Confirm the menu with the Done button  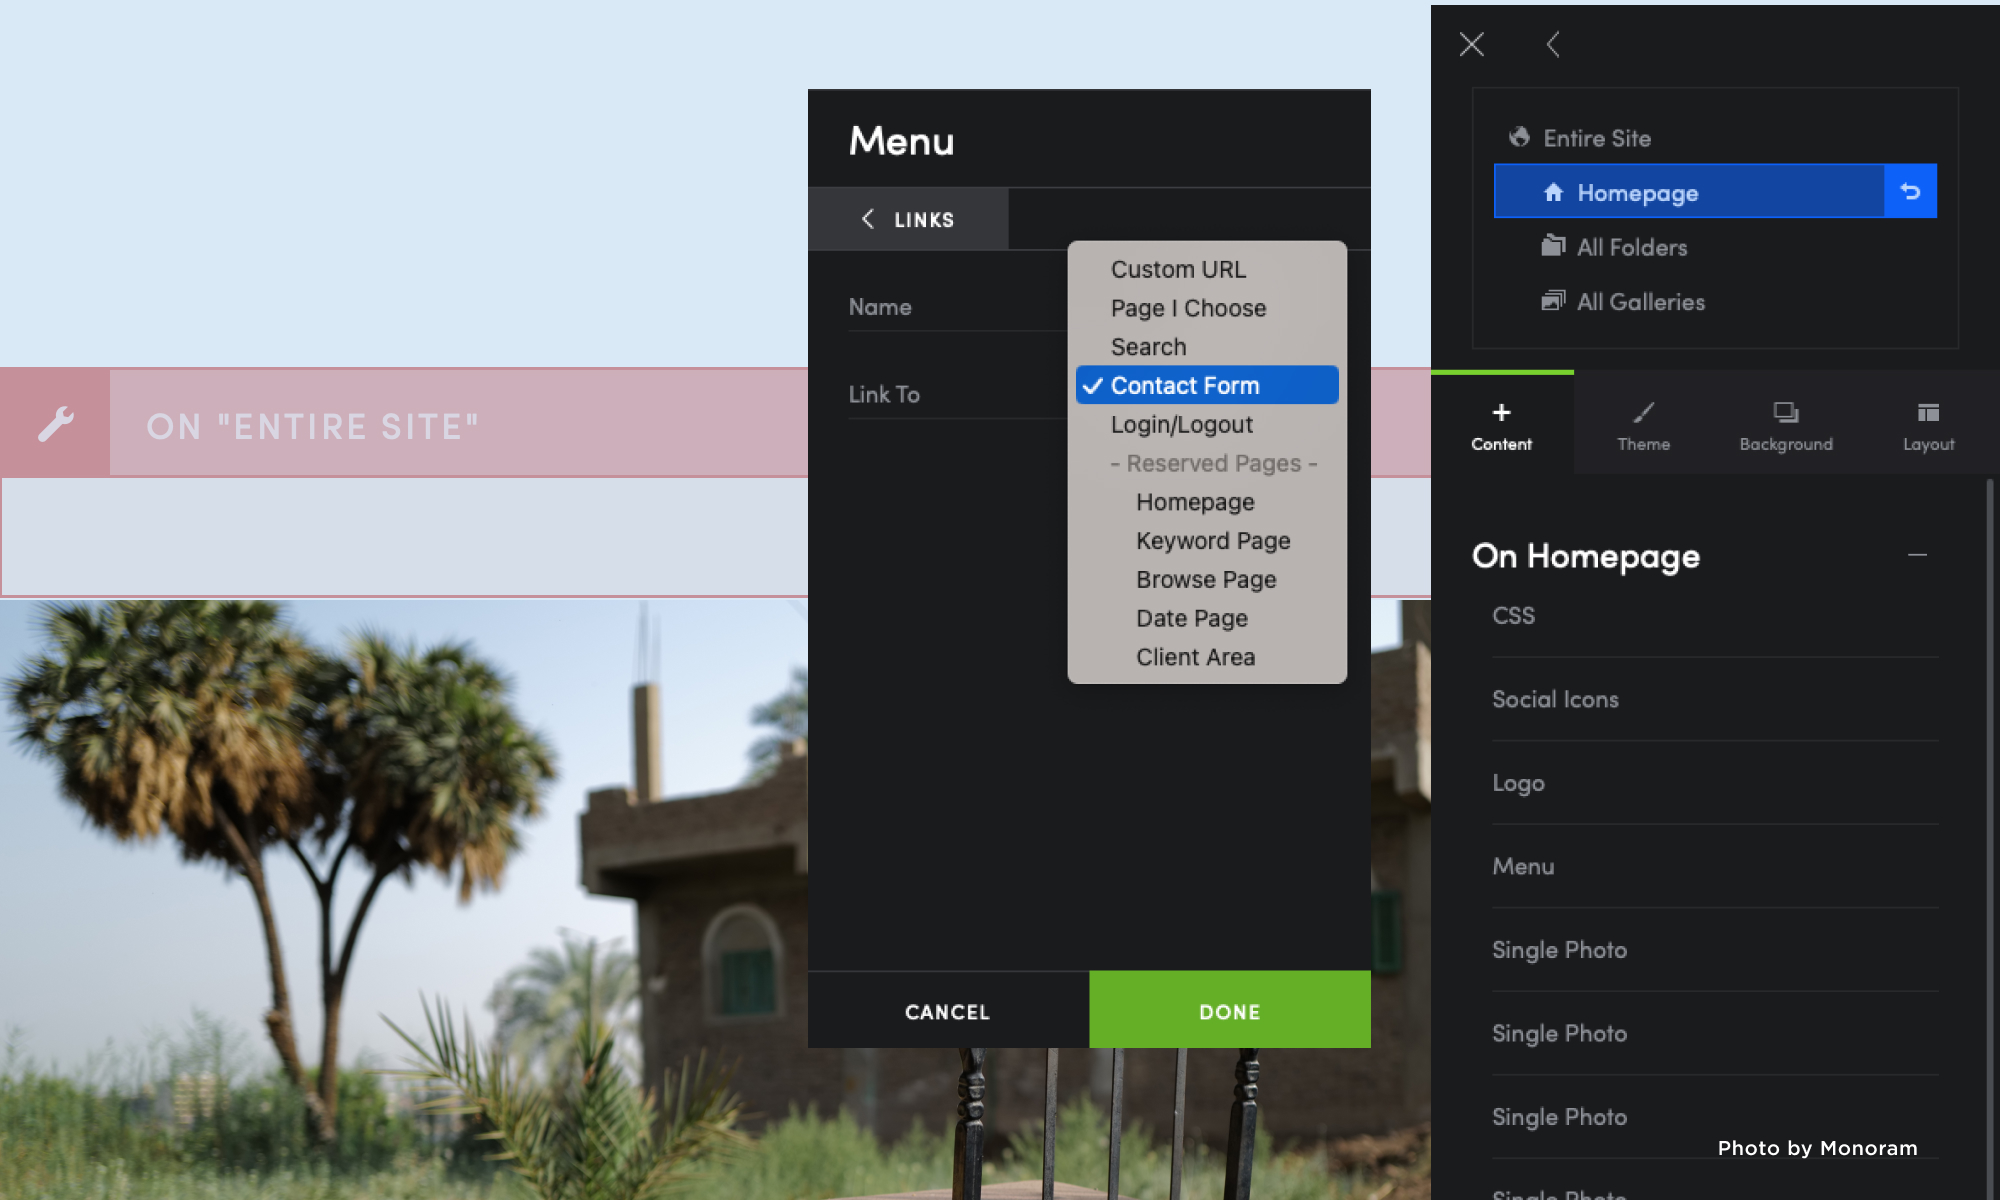pyautogui.click(x=1229, y=1011)
